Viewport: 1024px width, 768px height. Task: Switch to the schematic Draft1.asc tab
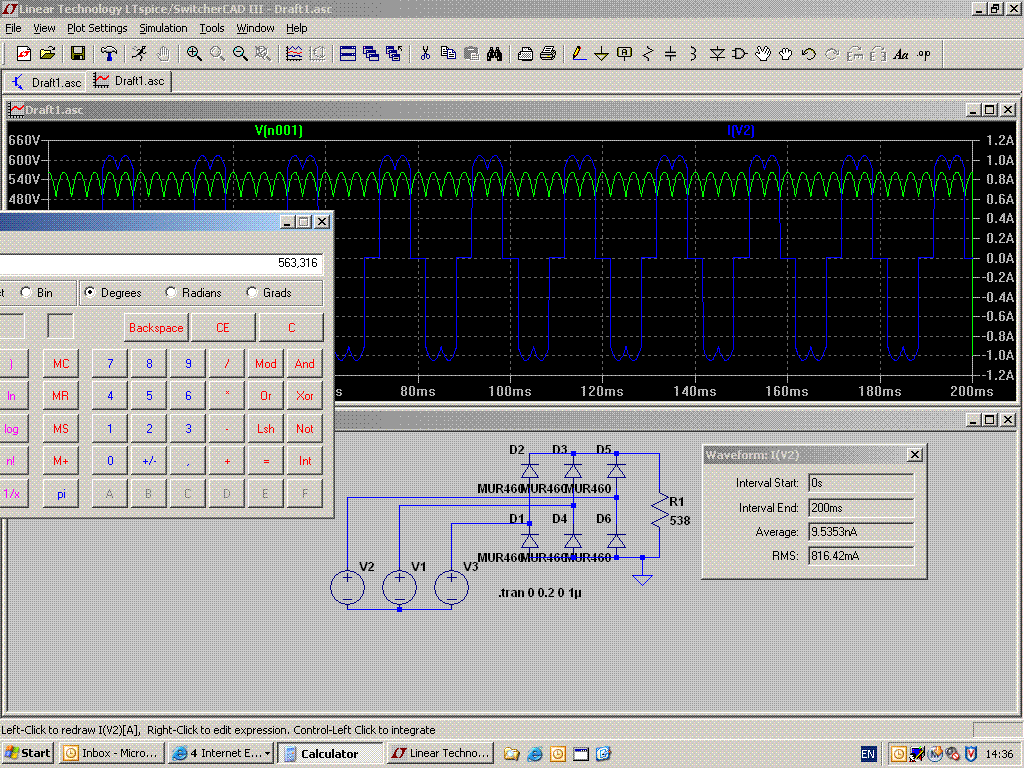click(x=46, y=81)
